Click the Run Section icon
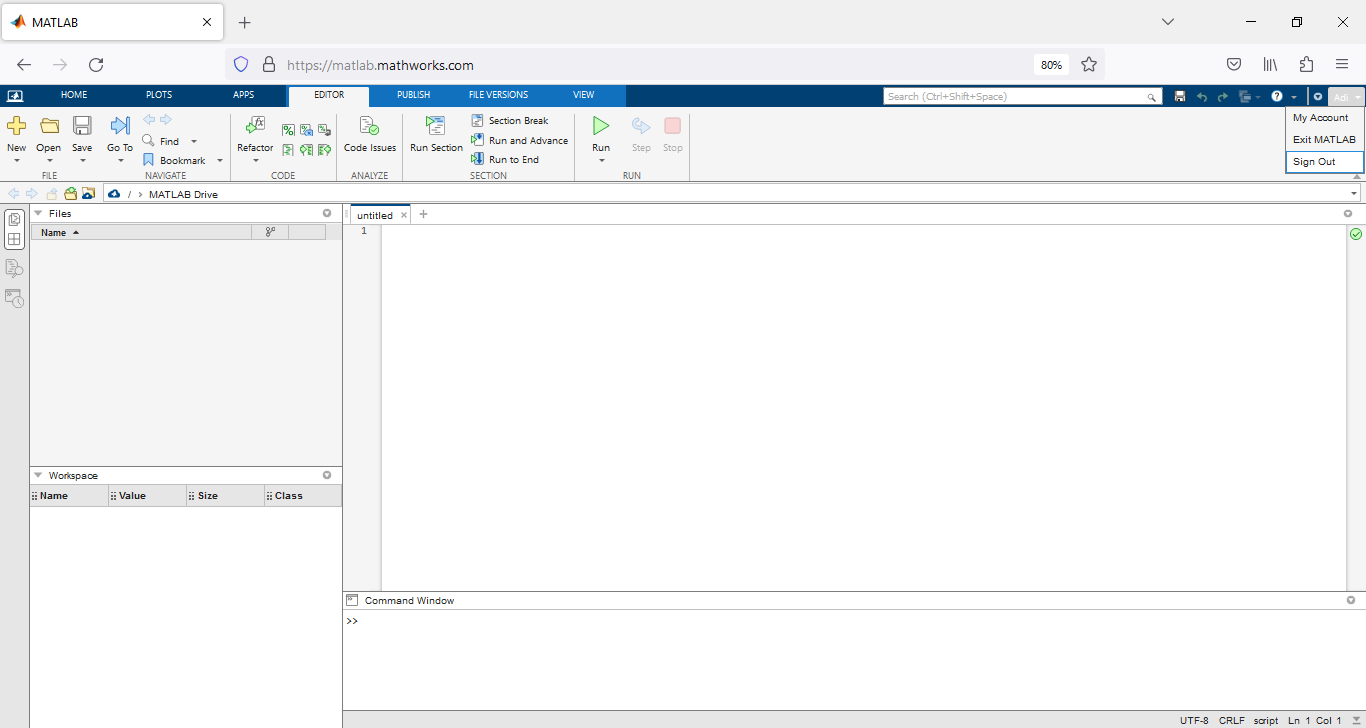The height and width of the screenshot is (728, 1366). point(436,126)
